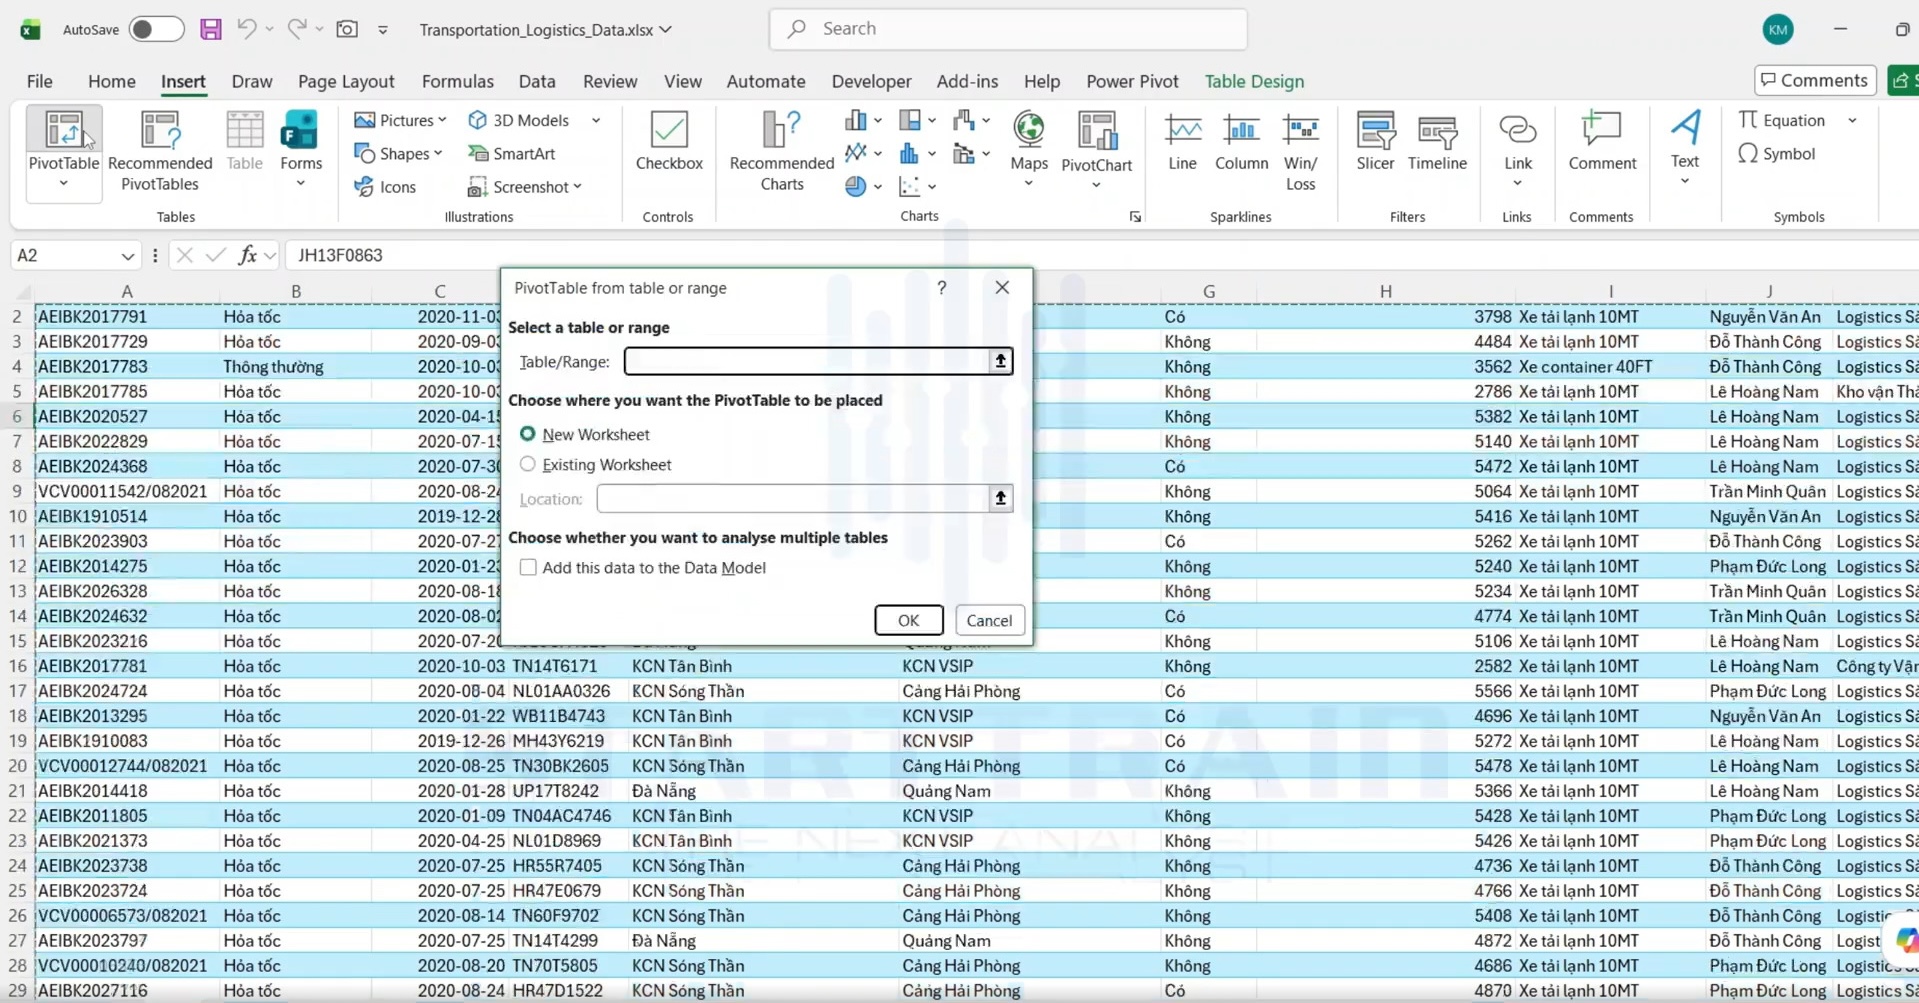The height and width of the screenshot is (1003, 1919).
Task: Click the Link icon
Action: click(1517, 131)
